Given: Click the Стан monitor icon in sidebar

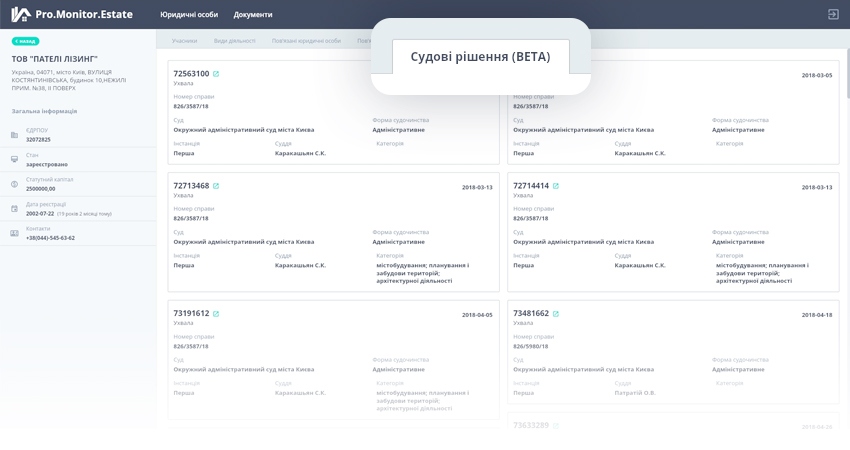Looking at the screenshot, I should pyautogui.click(x=14, y=160).
